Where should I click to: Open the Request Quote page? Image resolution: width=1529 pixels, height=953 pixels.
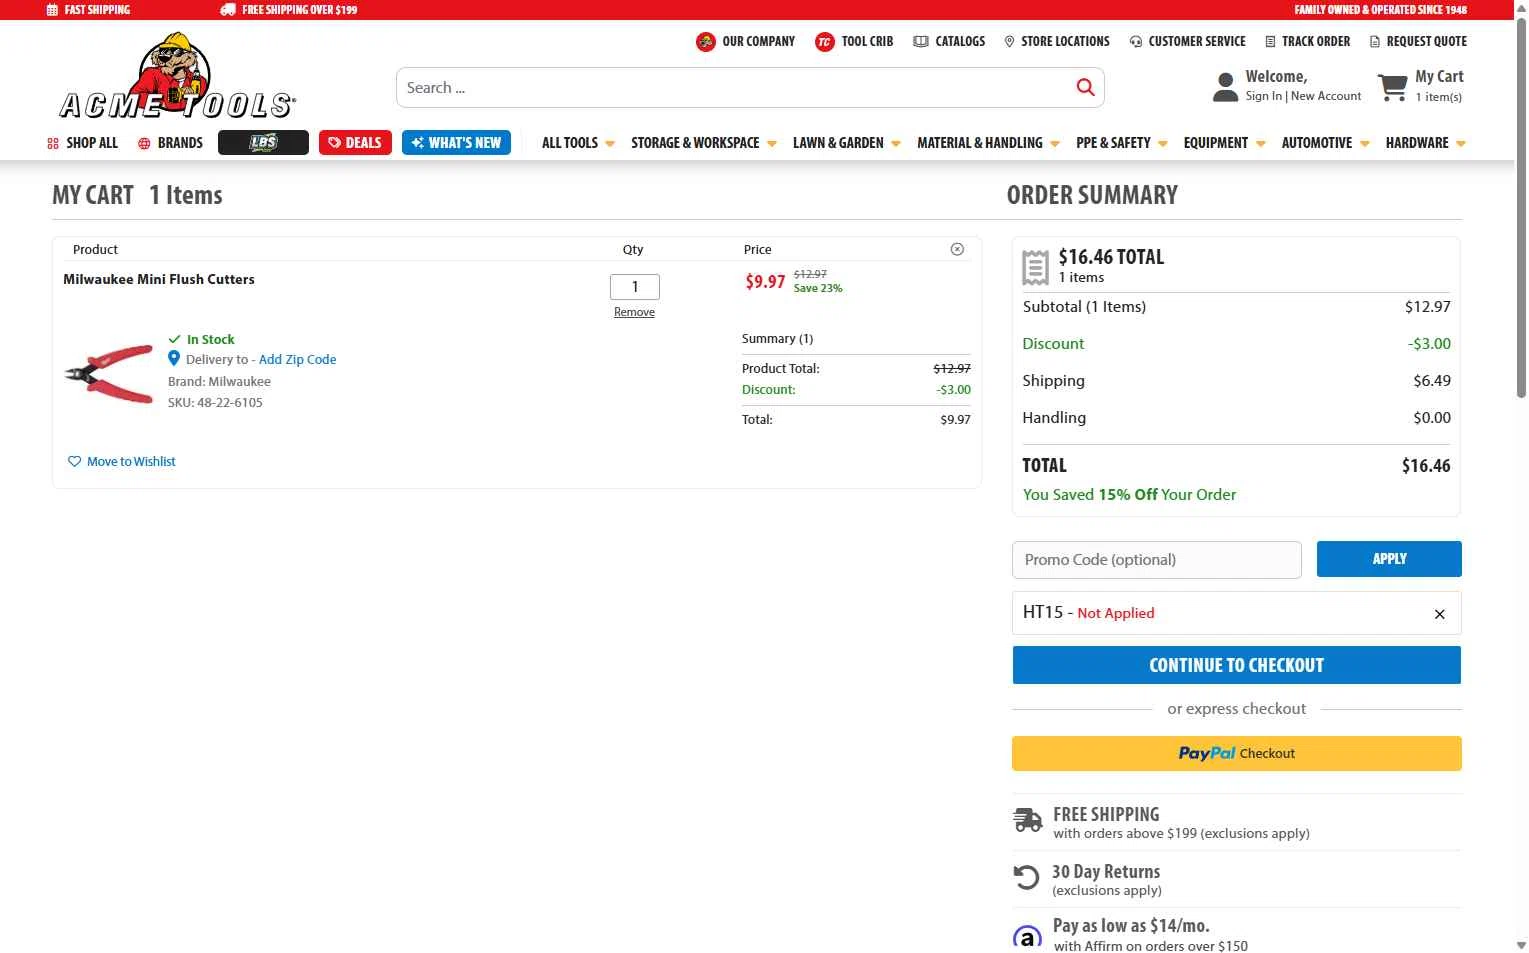(x=1427, y=42)
